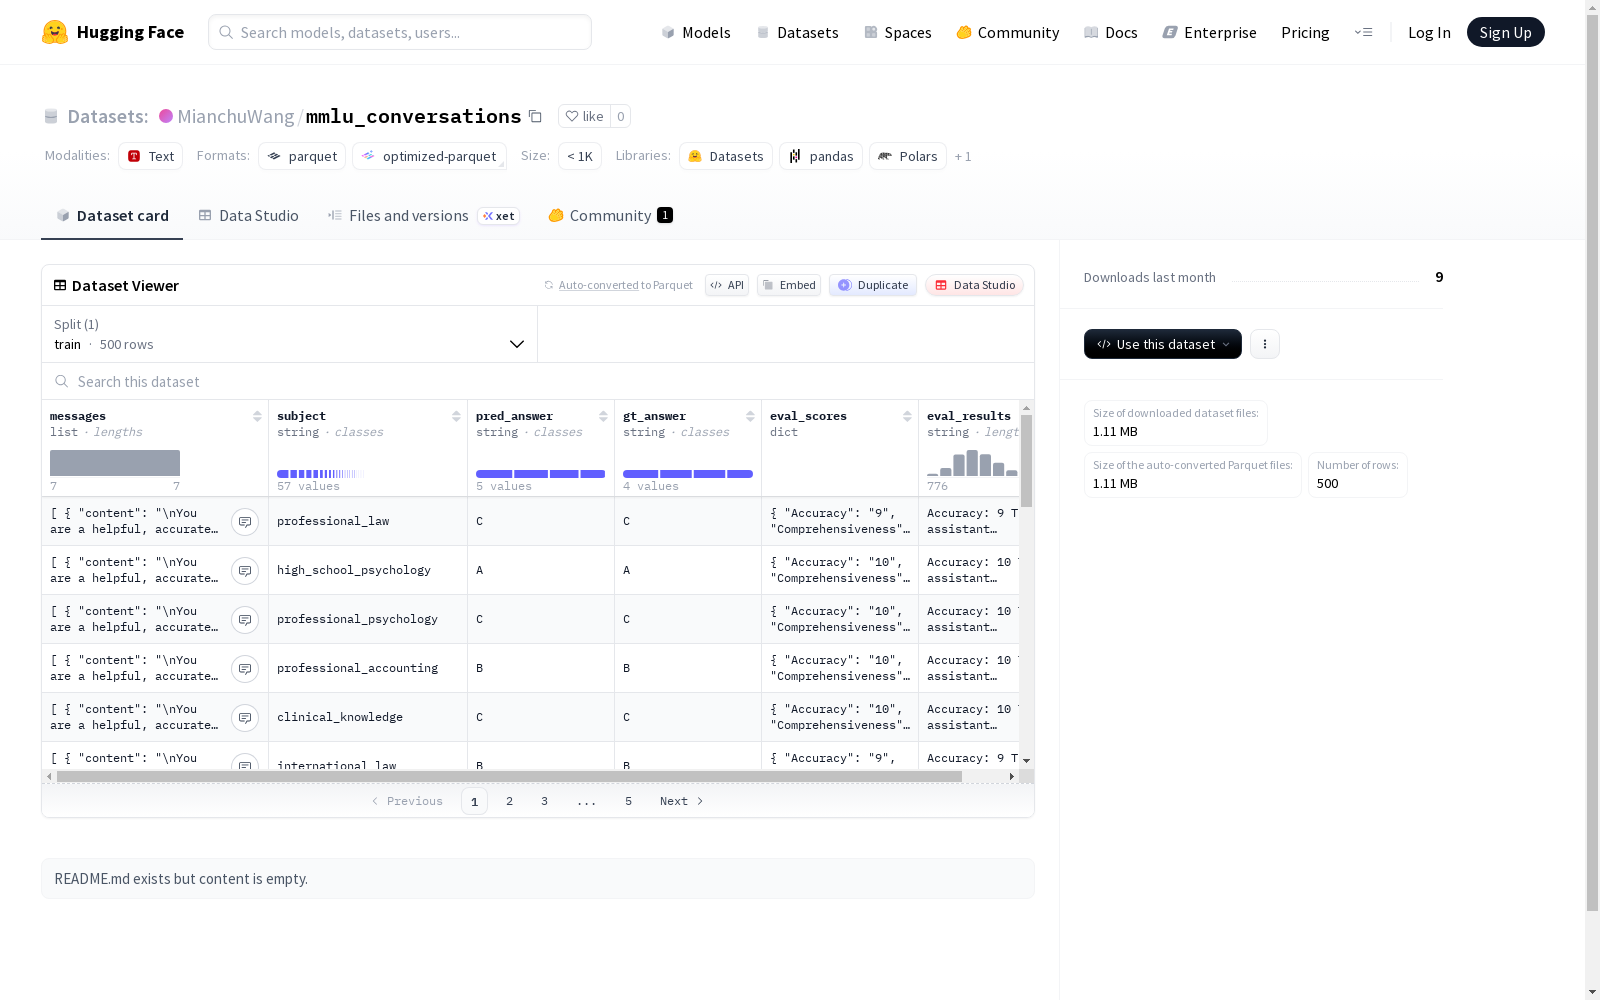The height and width of the screenshot is (1000, 1600).
Task: Go to Datasets in top navigation
Action: [797, 32]
